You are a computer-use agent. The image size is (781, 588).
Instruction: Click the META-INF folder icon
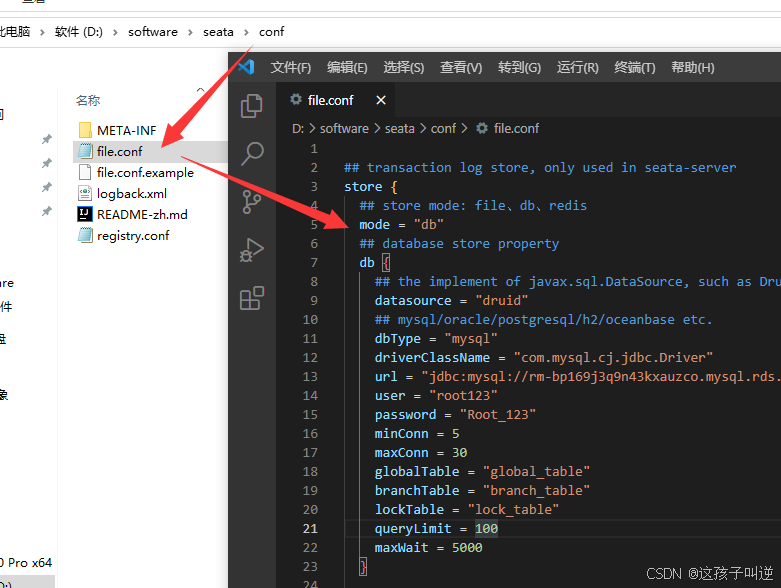[85, 130]
